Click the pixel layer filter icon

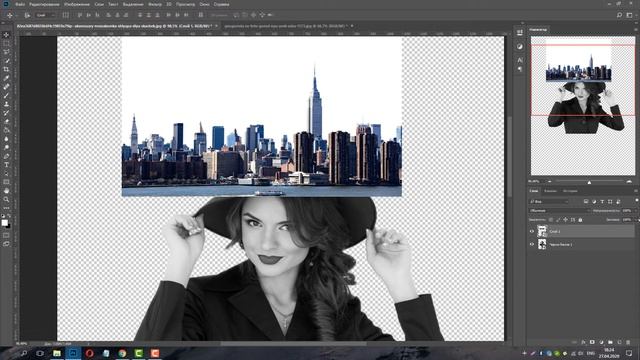pyautogui.click(x=586, y=202)
